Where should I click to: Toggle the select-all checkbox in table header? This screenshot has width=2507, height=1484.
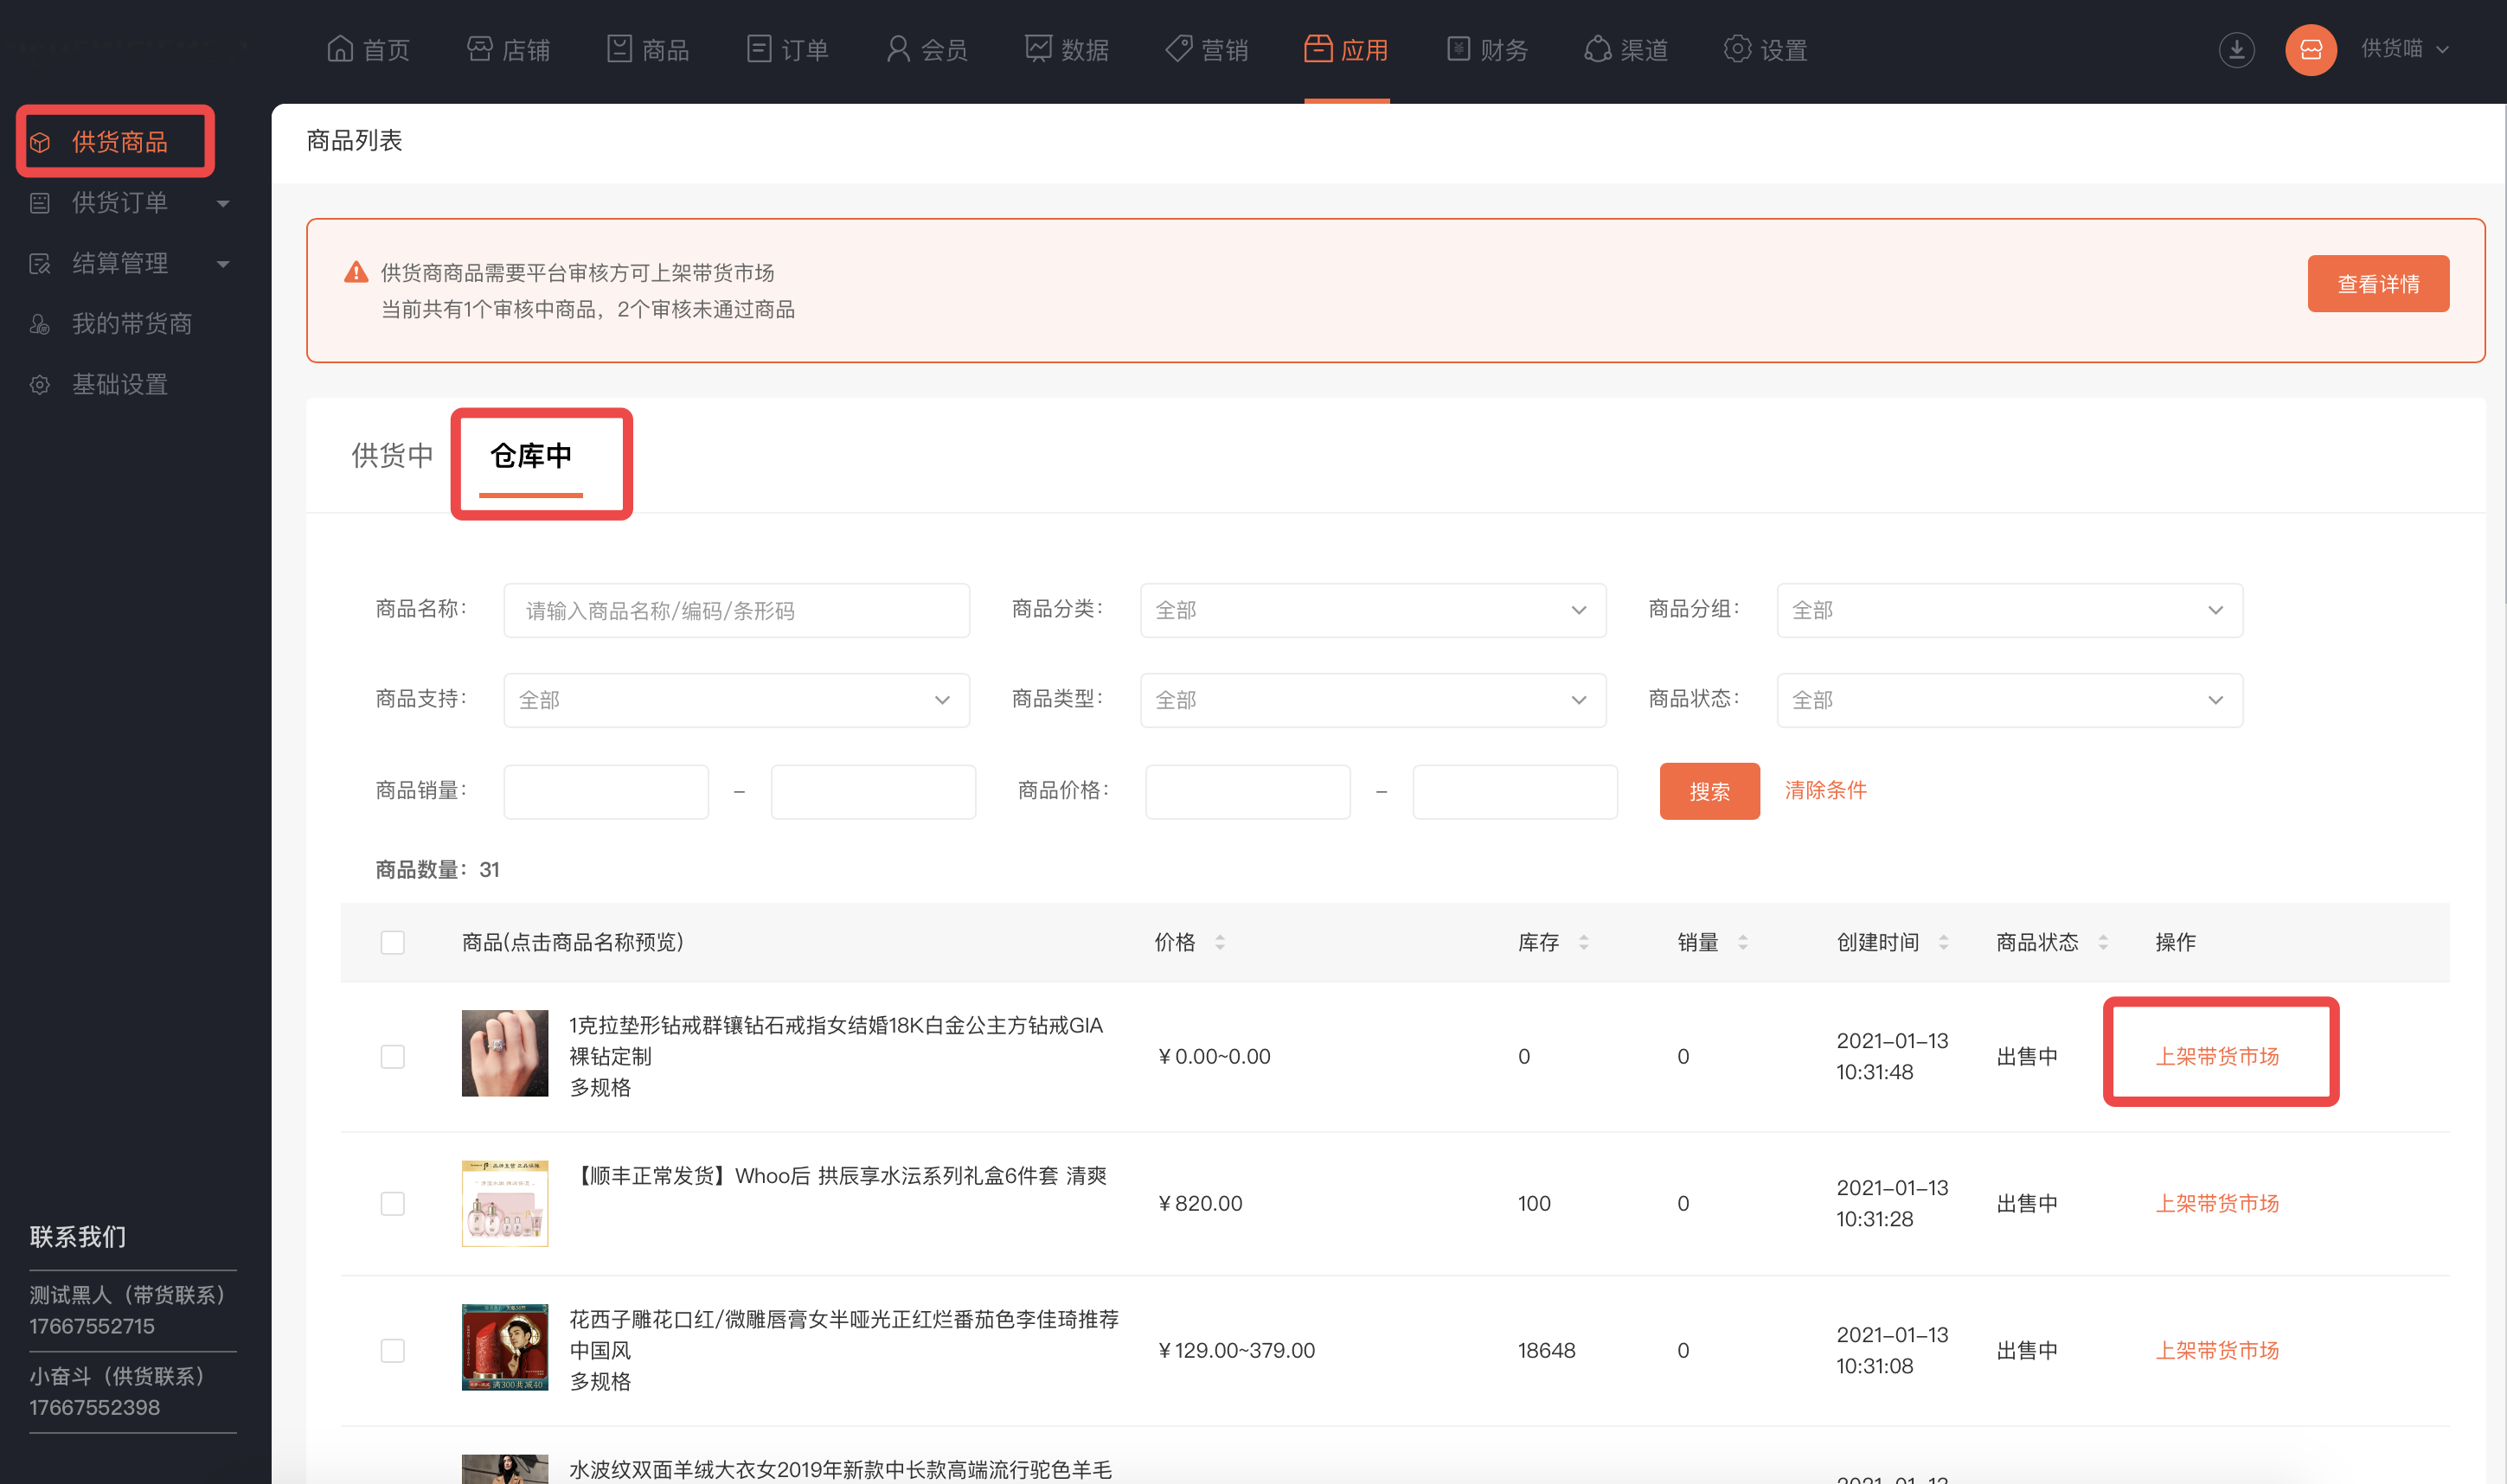[x=393, y=942]
